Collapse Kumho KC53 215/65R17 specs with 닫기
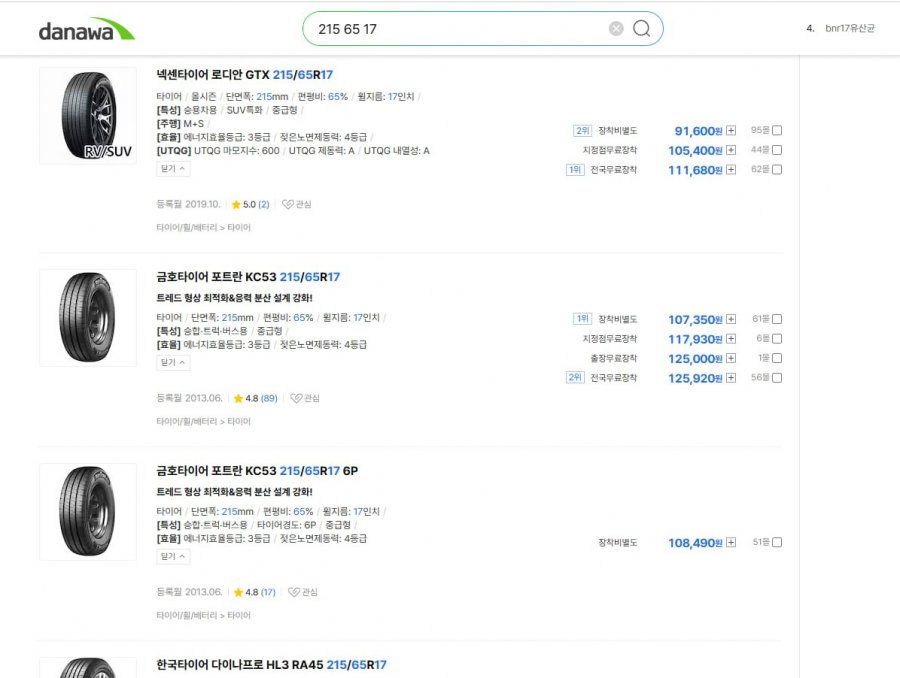The width and height of the screenshot is (900, 678). click(x=173, y=362)
